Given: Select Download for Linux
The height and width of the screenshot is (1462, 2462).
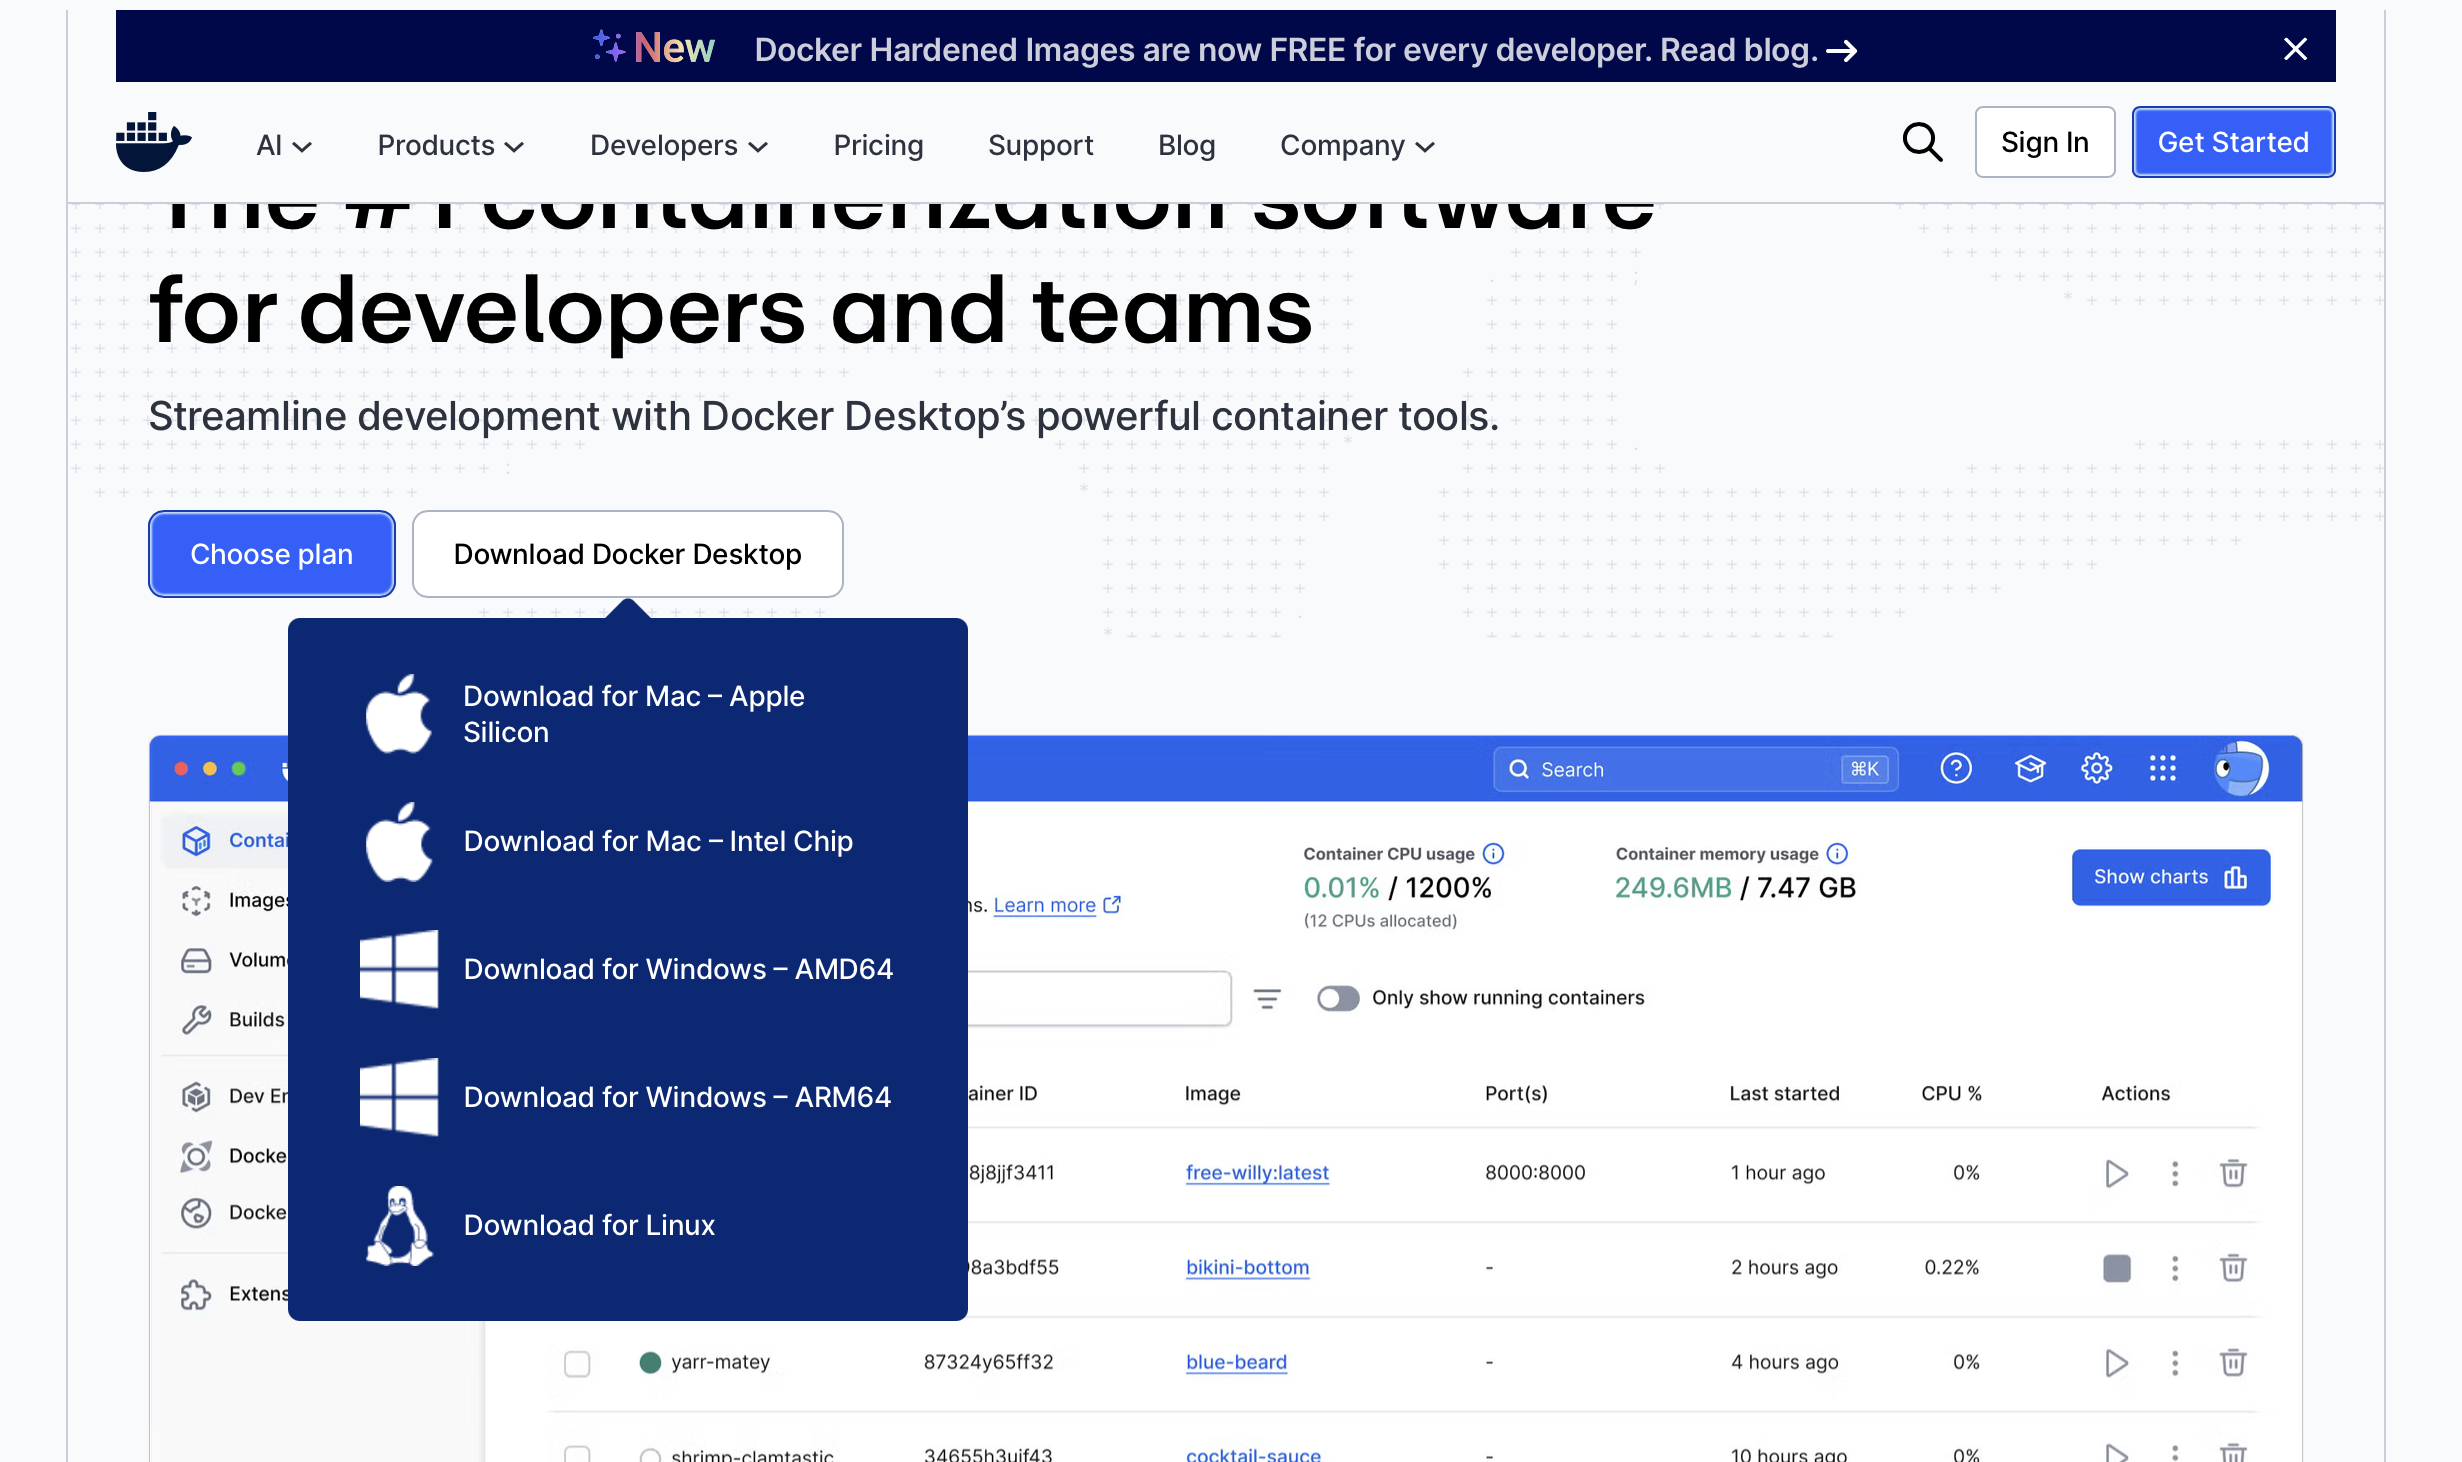Looking at the screenshot, I should tap(588, 1225).
